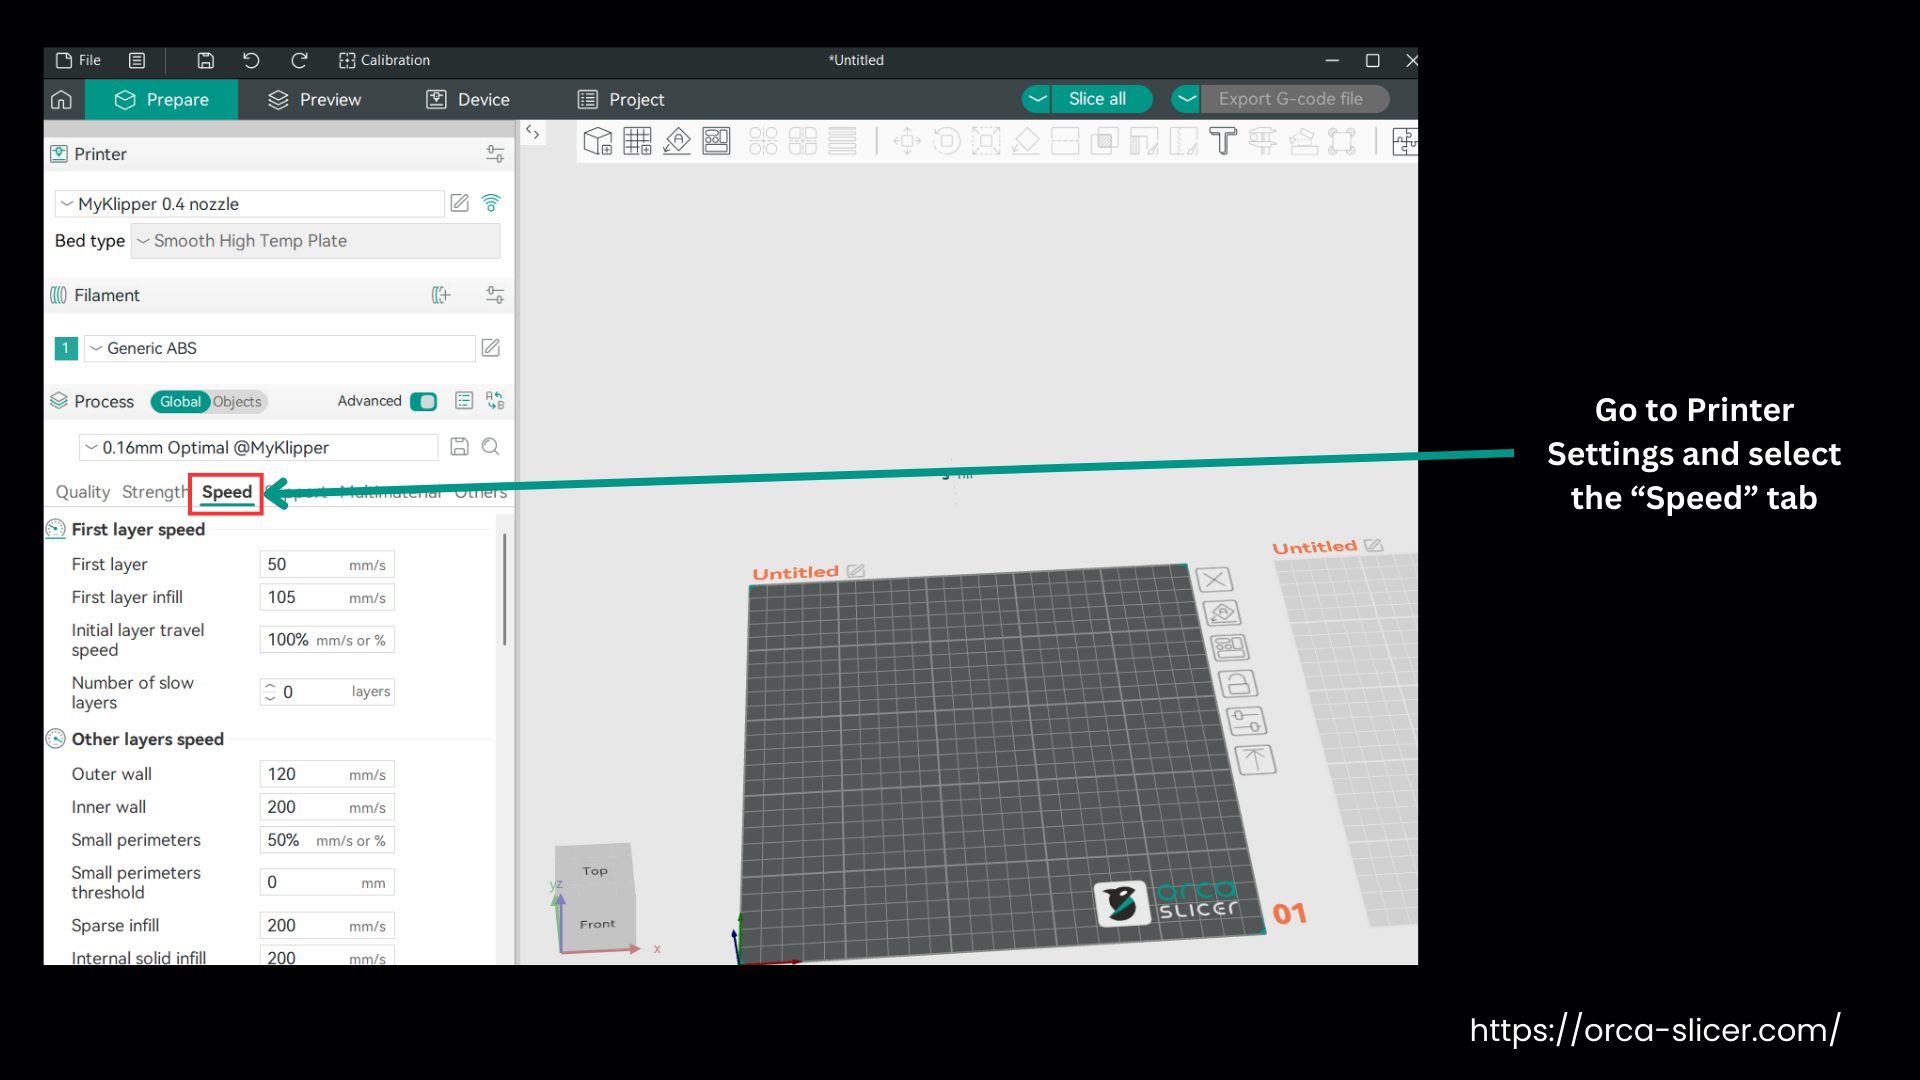Open the Speed settings tab
This screenshot has width=1920, height=1080.
[x=227, y=492]
